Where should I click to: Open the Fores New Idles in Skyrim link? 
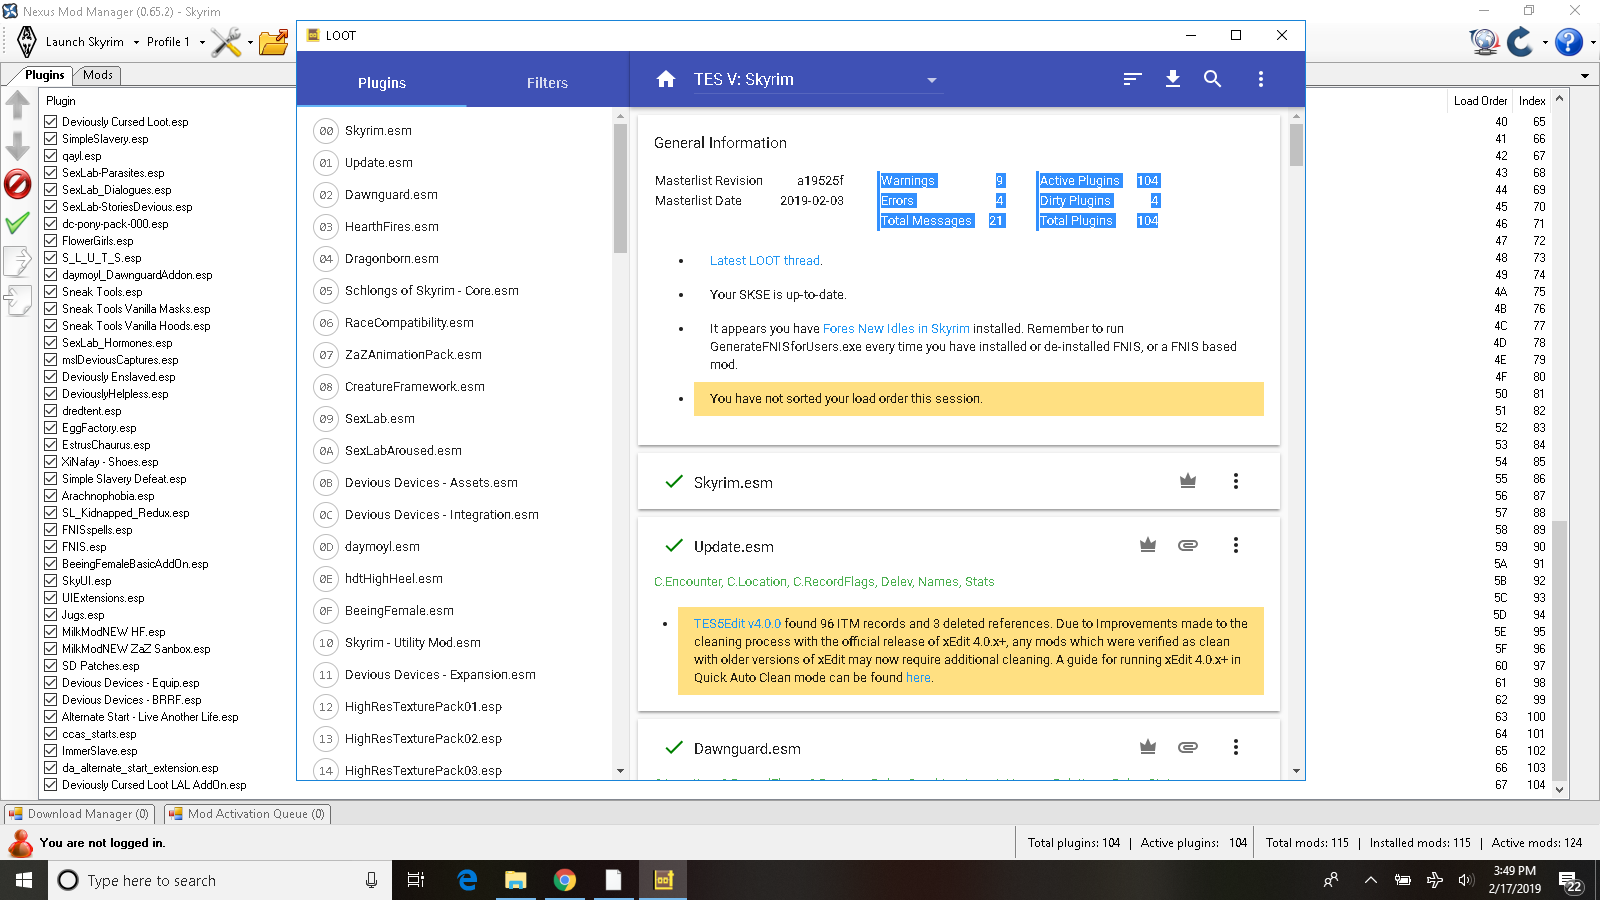(896, 329)
